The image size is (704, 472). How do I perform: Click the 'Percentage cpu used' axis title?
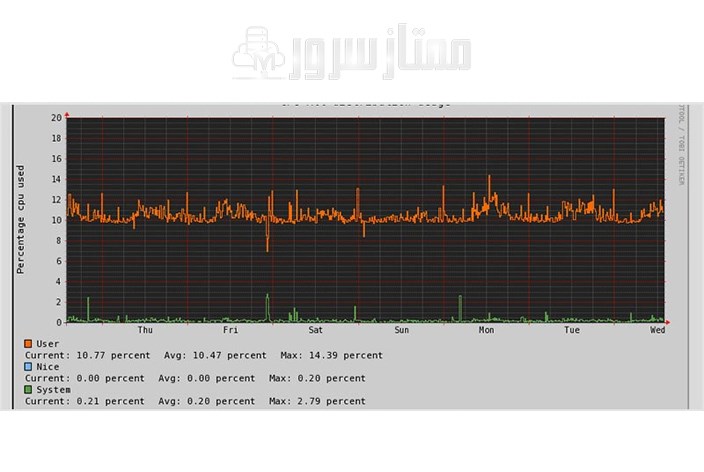21,220
